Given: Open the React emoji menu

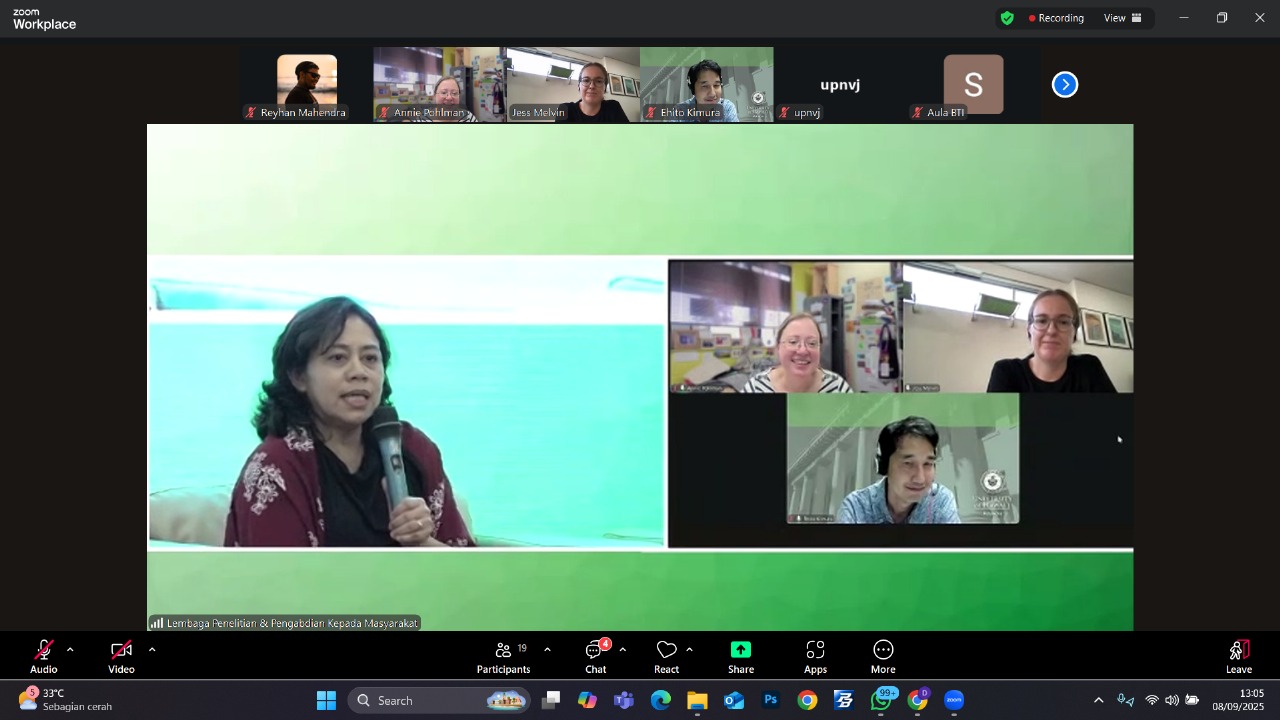Looking at the screenshot, I should (x=666, y=656).
